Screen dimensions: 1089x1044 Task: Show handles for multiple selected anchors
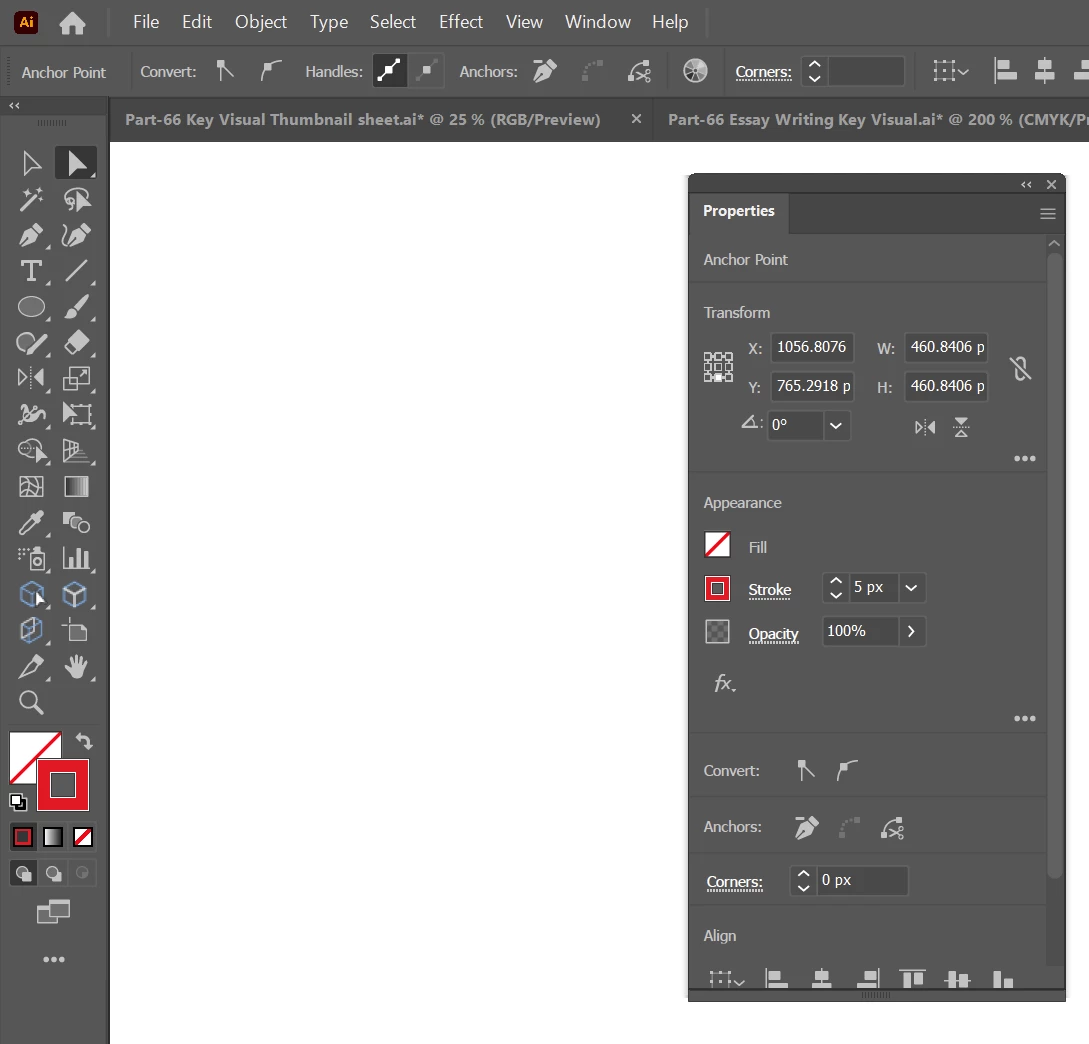click(390, 71)
